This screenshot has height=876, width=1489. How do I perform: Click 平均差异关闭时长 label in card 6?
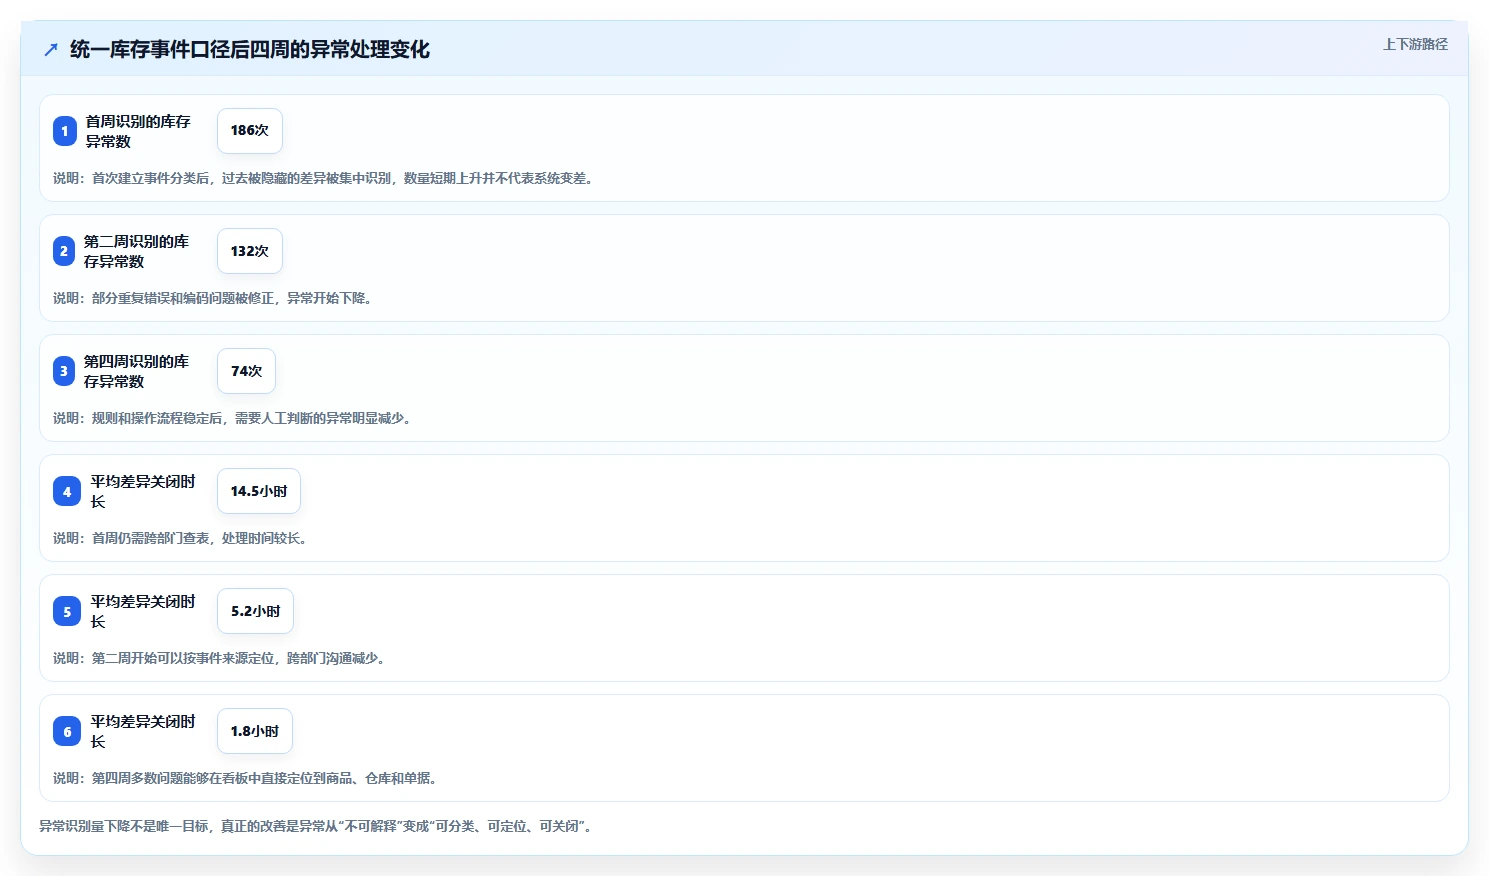[x=144, y=731]
